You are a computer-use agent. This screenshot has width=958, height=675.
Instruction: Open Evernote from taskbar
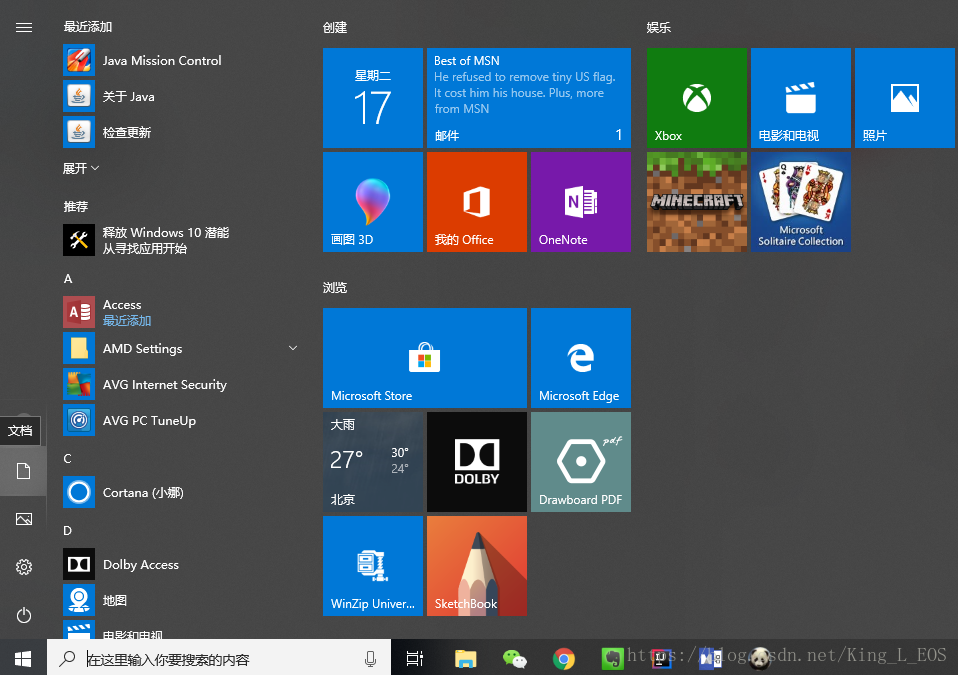(612, 659)
